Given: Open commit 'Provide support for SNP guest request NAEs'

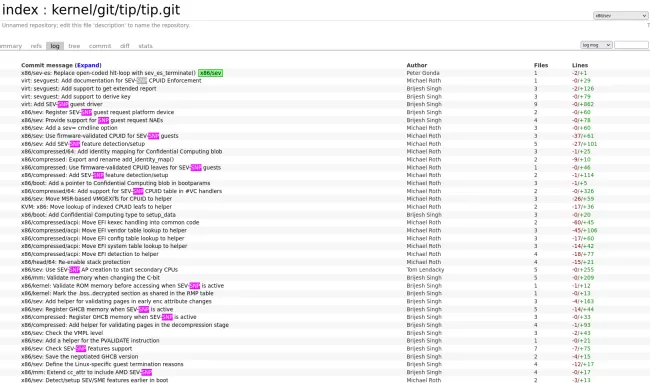Looking at the screenshot, I should (92, 120).
